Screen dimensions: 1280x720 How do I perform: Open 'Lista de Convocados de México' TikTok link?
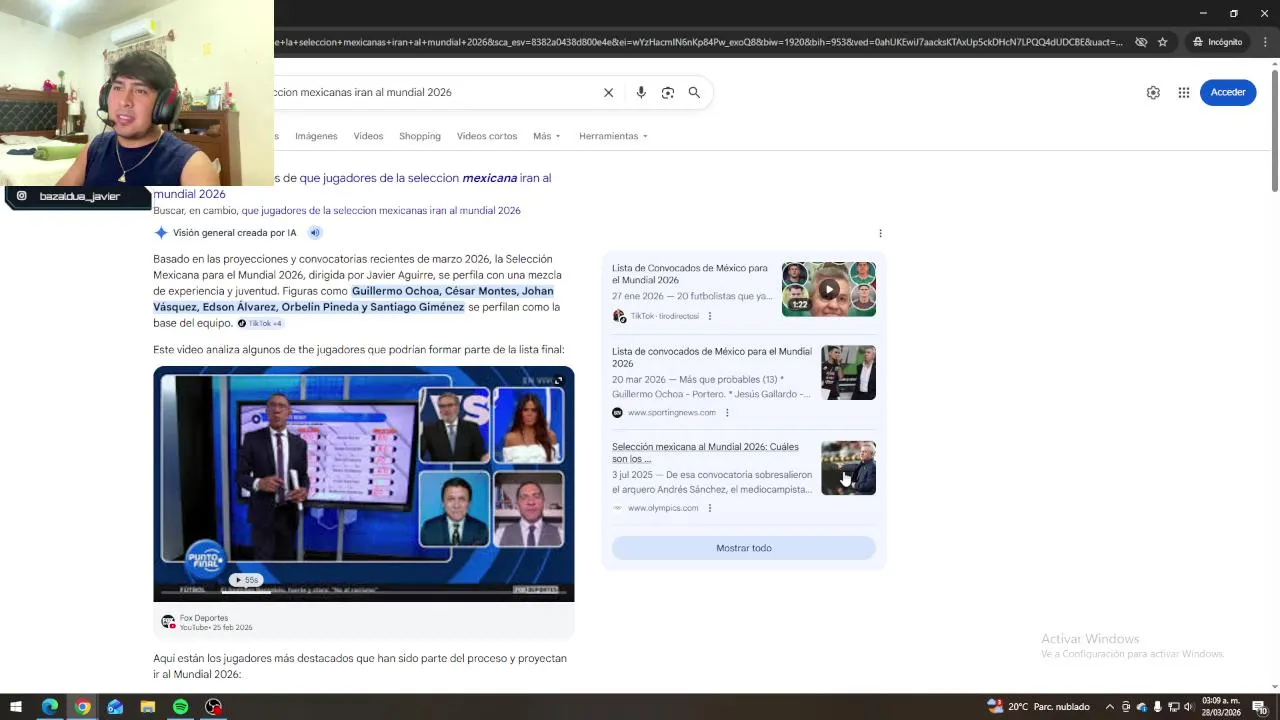coord(690,274)
